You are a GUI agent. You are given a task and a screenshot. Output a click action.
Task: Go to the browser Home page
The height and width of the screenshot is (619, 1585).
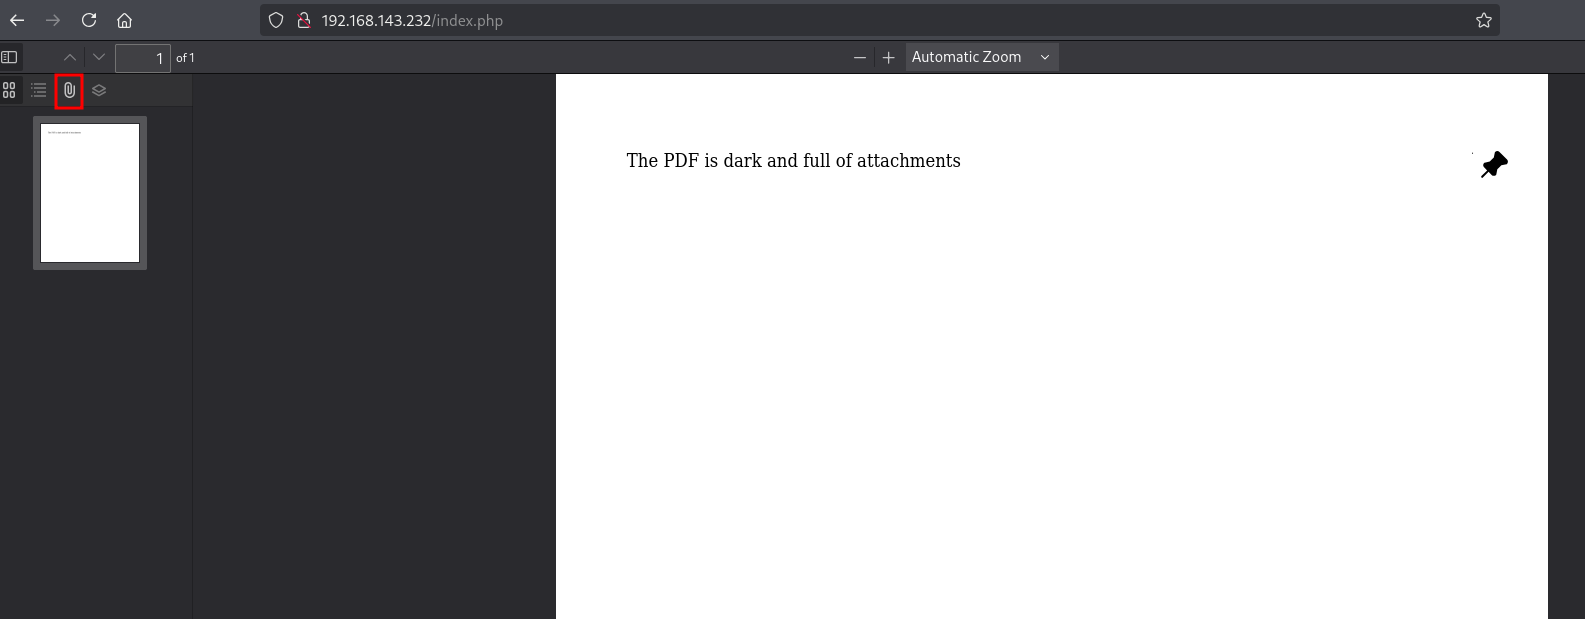124,20
